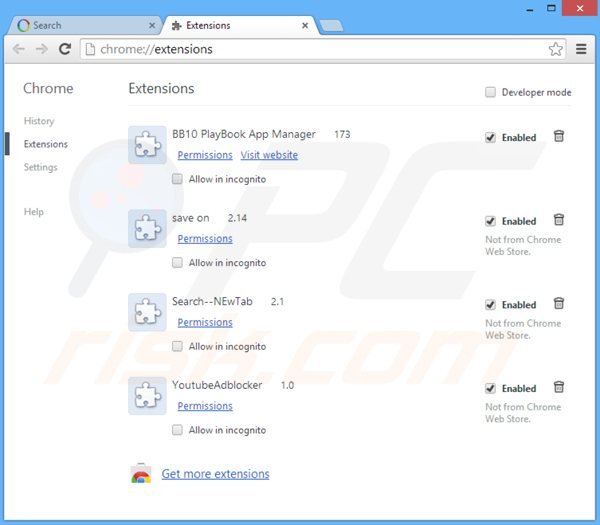Click the Chrome heading in sidebar
Image resolution: width=600 pixels, height=525 pixels.
tap(48, 88)
